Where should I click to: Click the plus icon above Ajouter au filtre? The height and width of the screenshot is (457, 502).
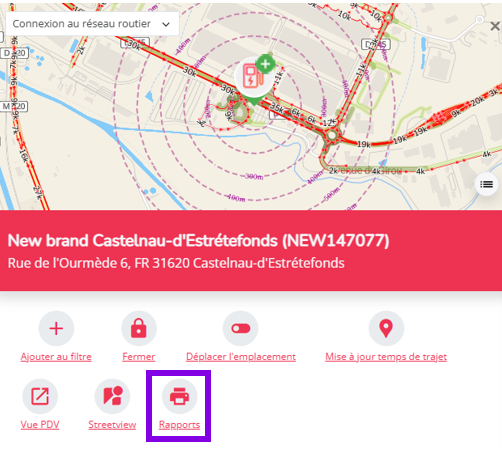(56, 329)
